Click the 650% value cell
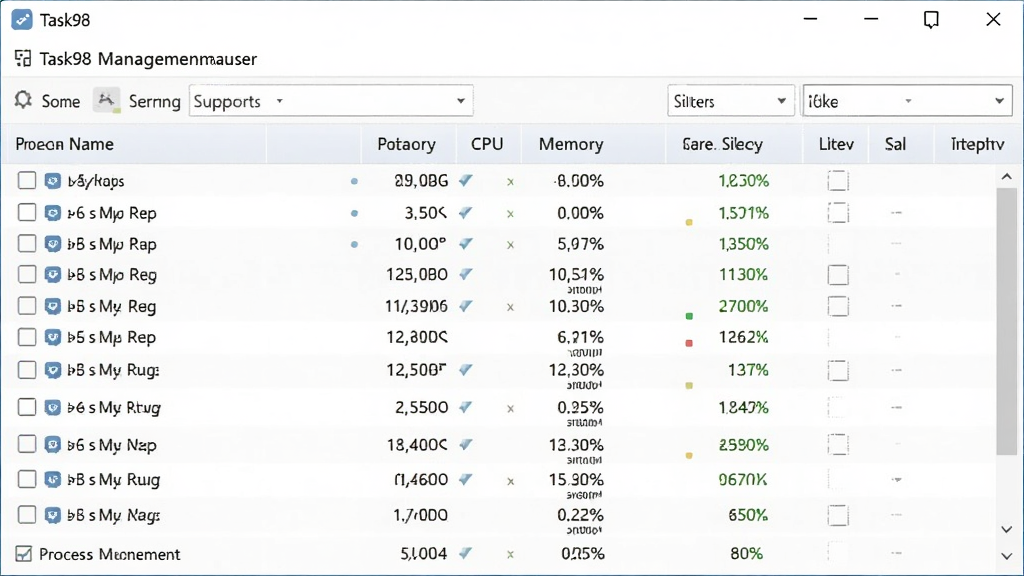The image size is (1024, 576). (748, 515)
